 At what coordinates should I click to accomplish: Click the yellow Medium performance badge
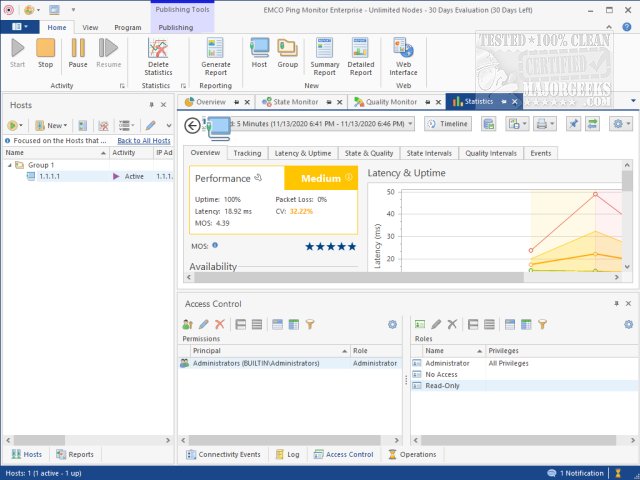[x=320, y=178]
